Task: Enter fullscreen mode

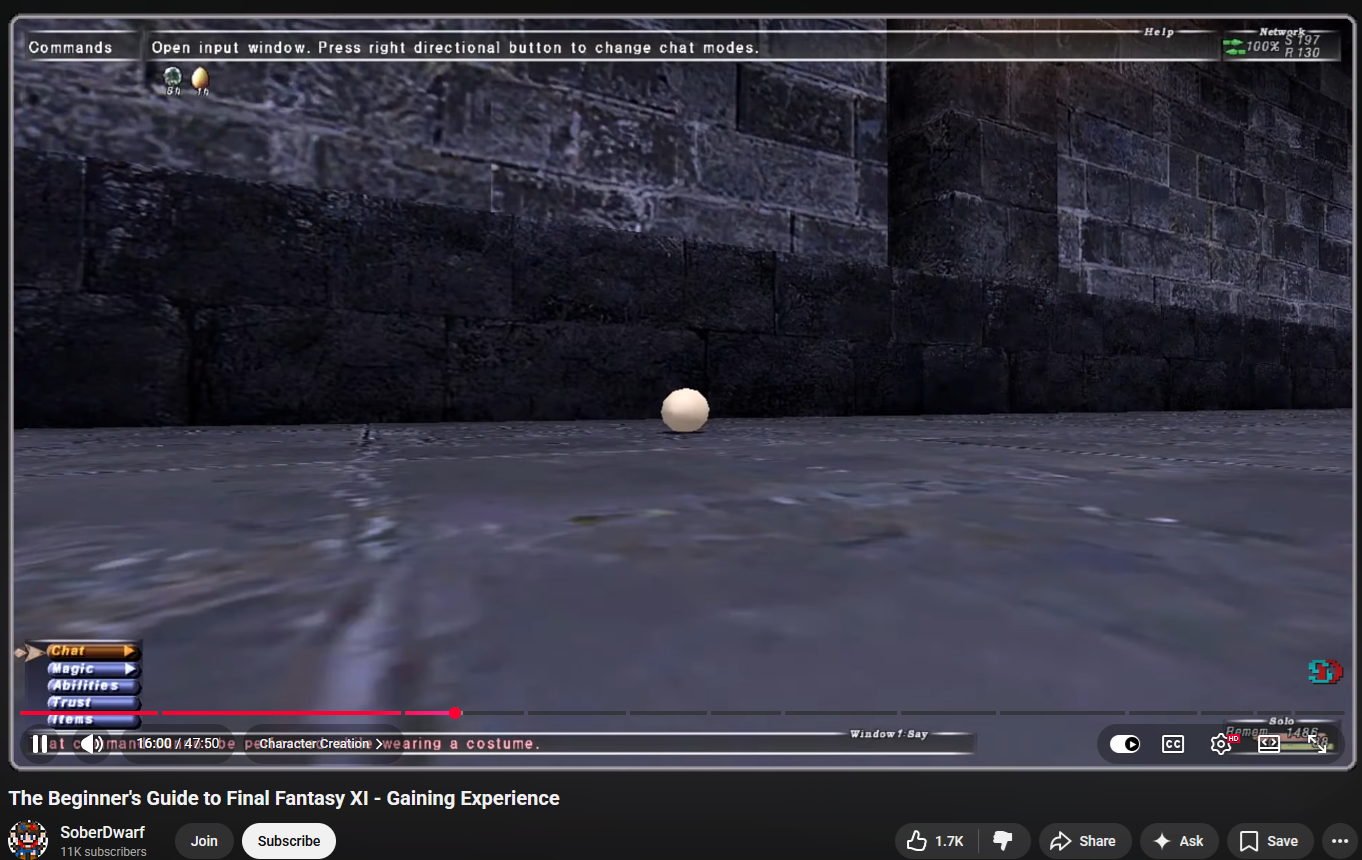Action: pyautogui.click(x=1317, y=744)
